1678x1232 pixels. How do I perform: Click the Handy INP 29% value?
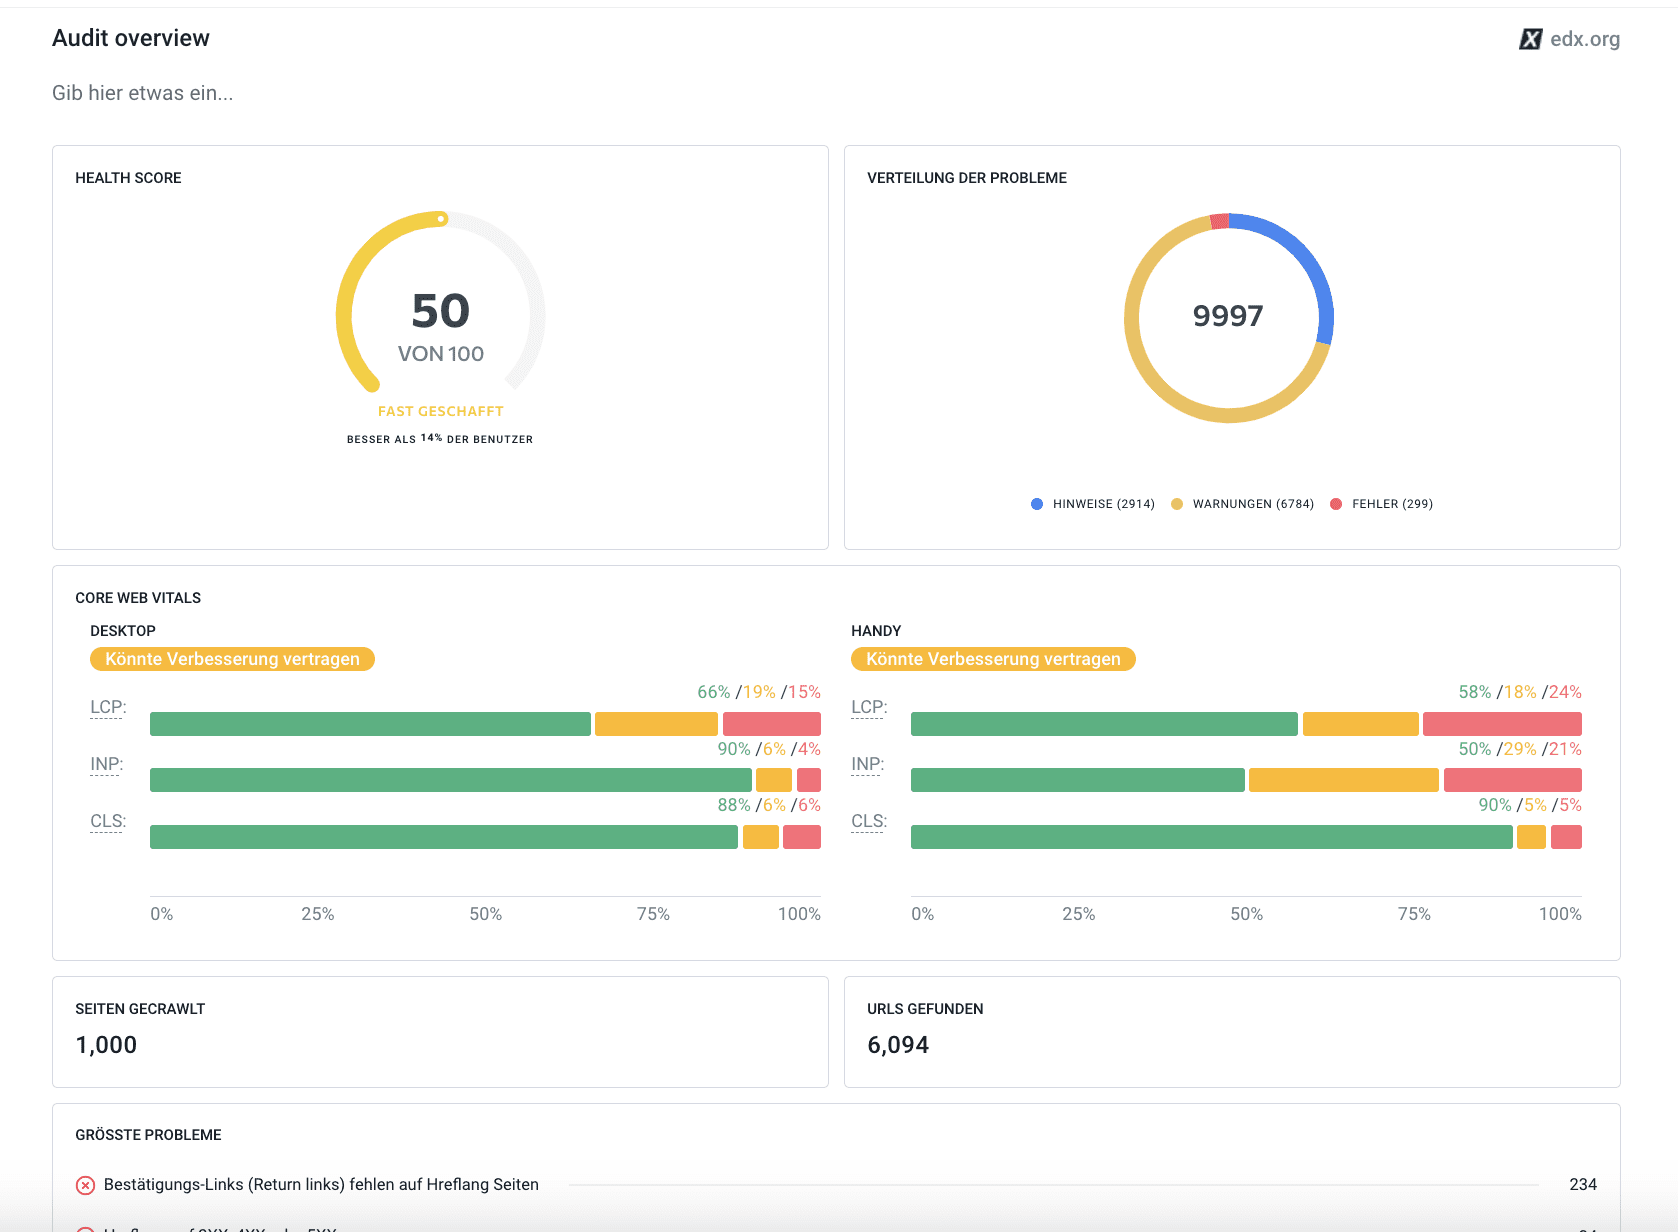(x=1520, y=749)
